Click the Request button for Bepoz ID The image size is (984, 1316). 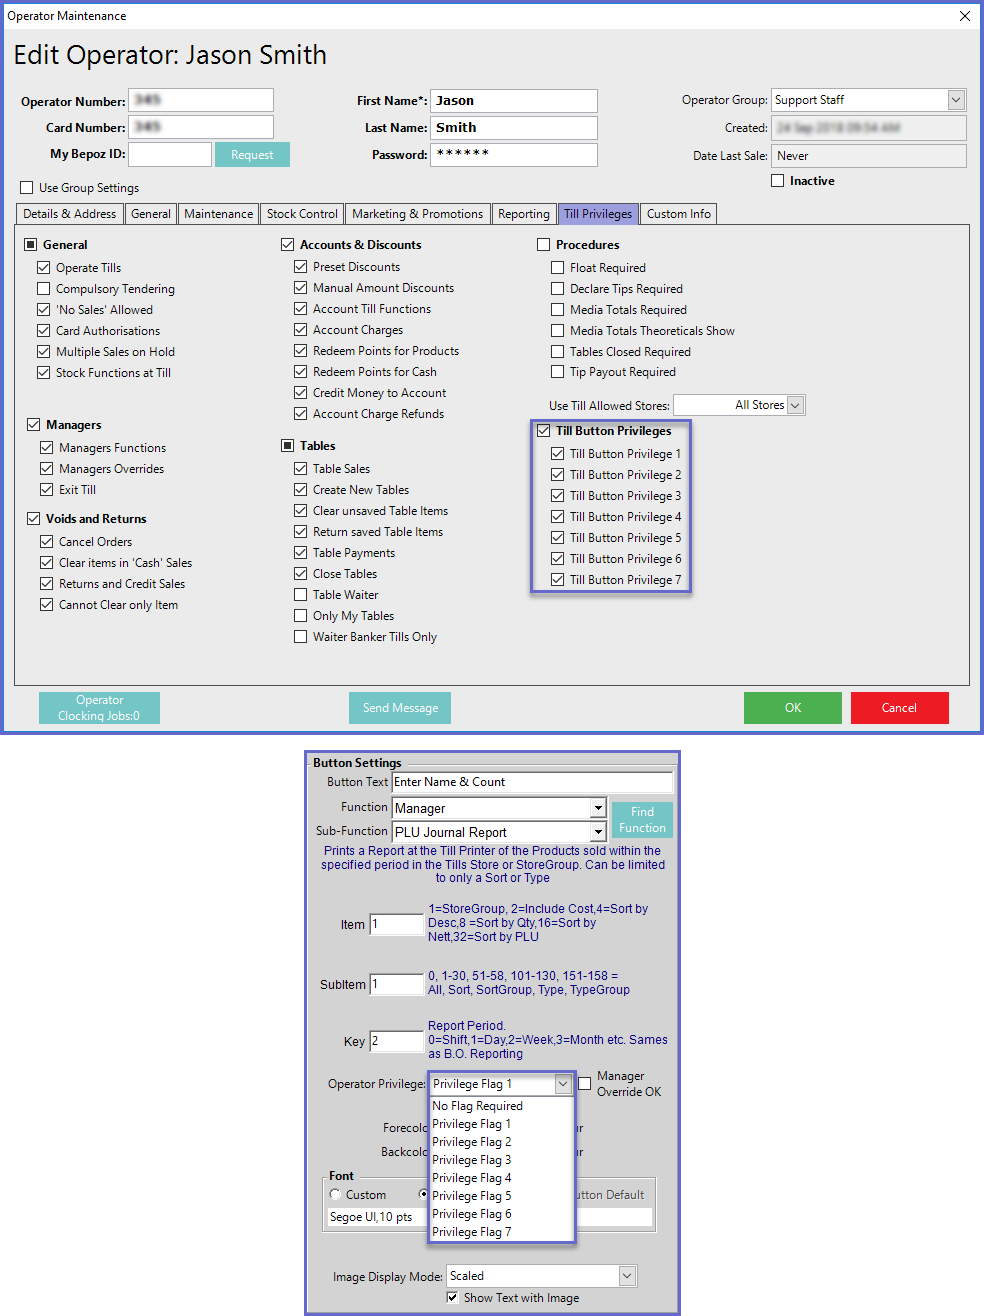click(x=252, y=155)
